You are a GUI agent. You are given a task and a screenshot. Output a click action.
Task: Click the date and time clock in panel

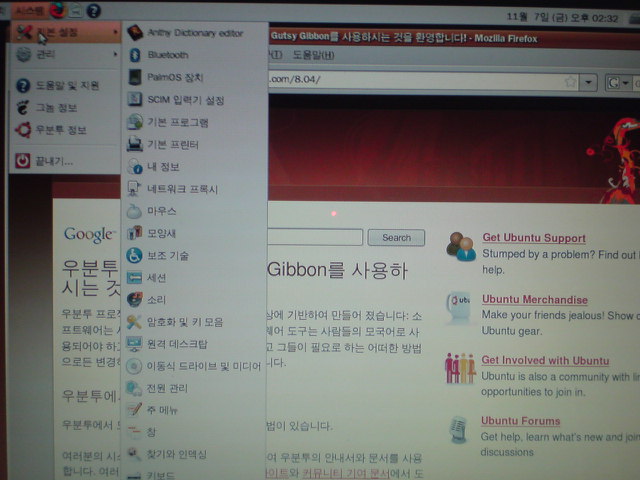[562, 18]
